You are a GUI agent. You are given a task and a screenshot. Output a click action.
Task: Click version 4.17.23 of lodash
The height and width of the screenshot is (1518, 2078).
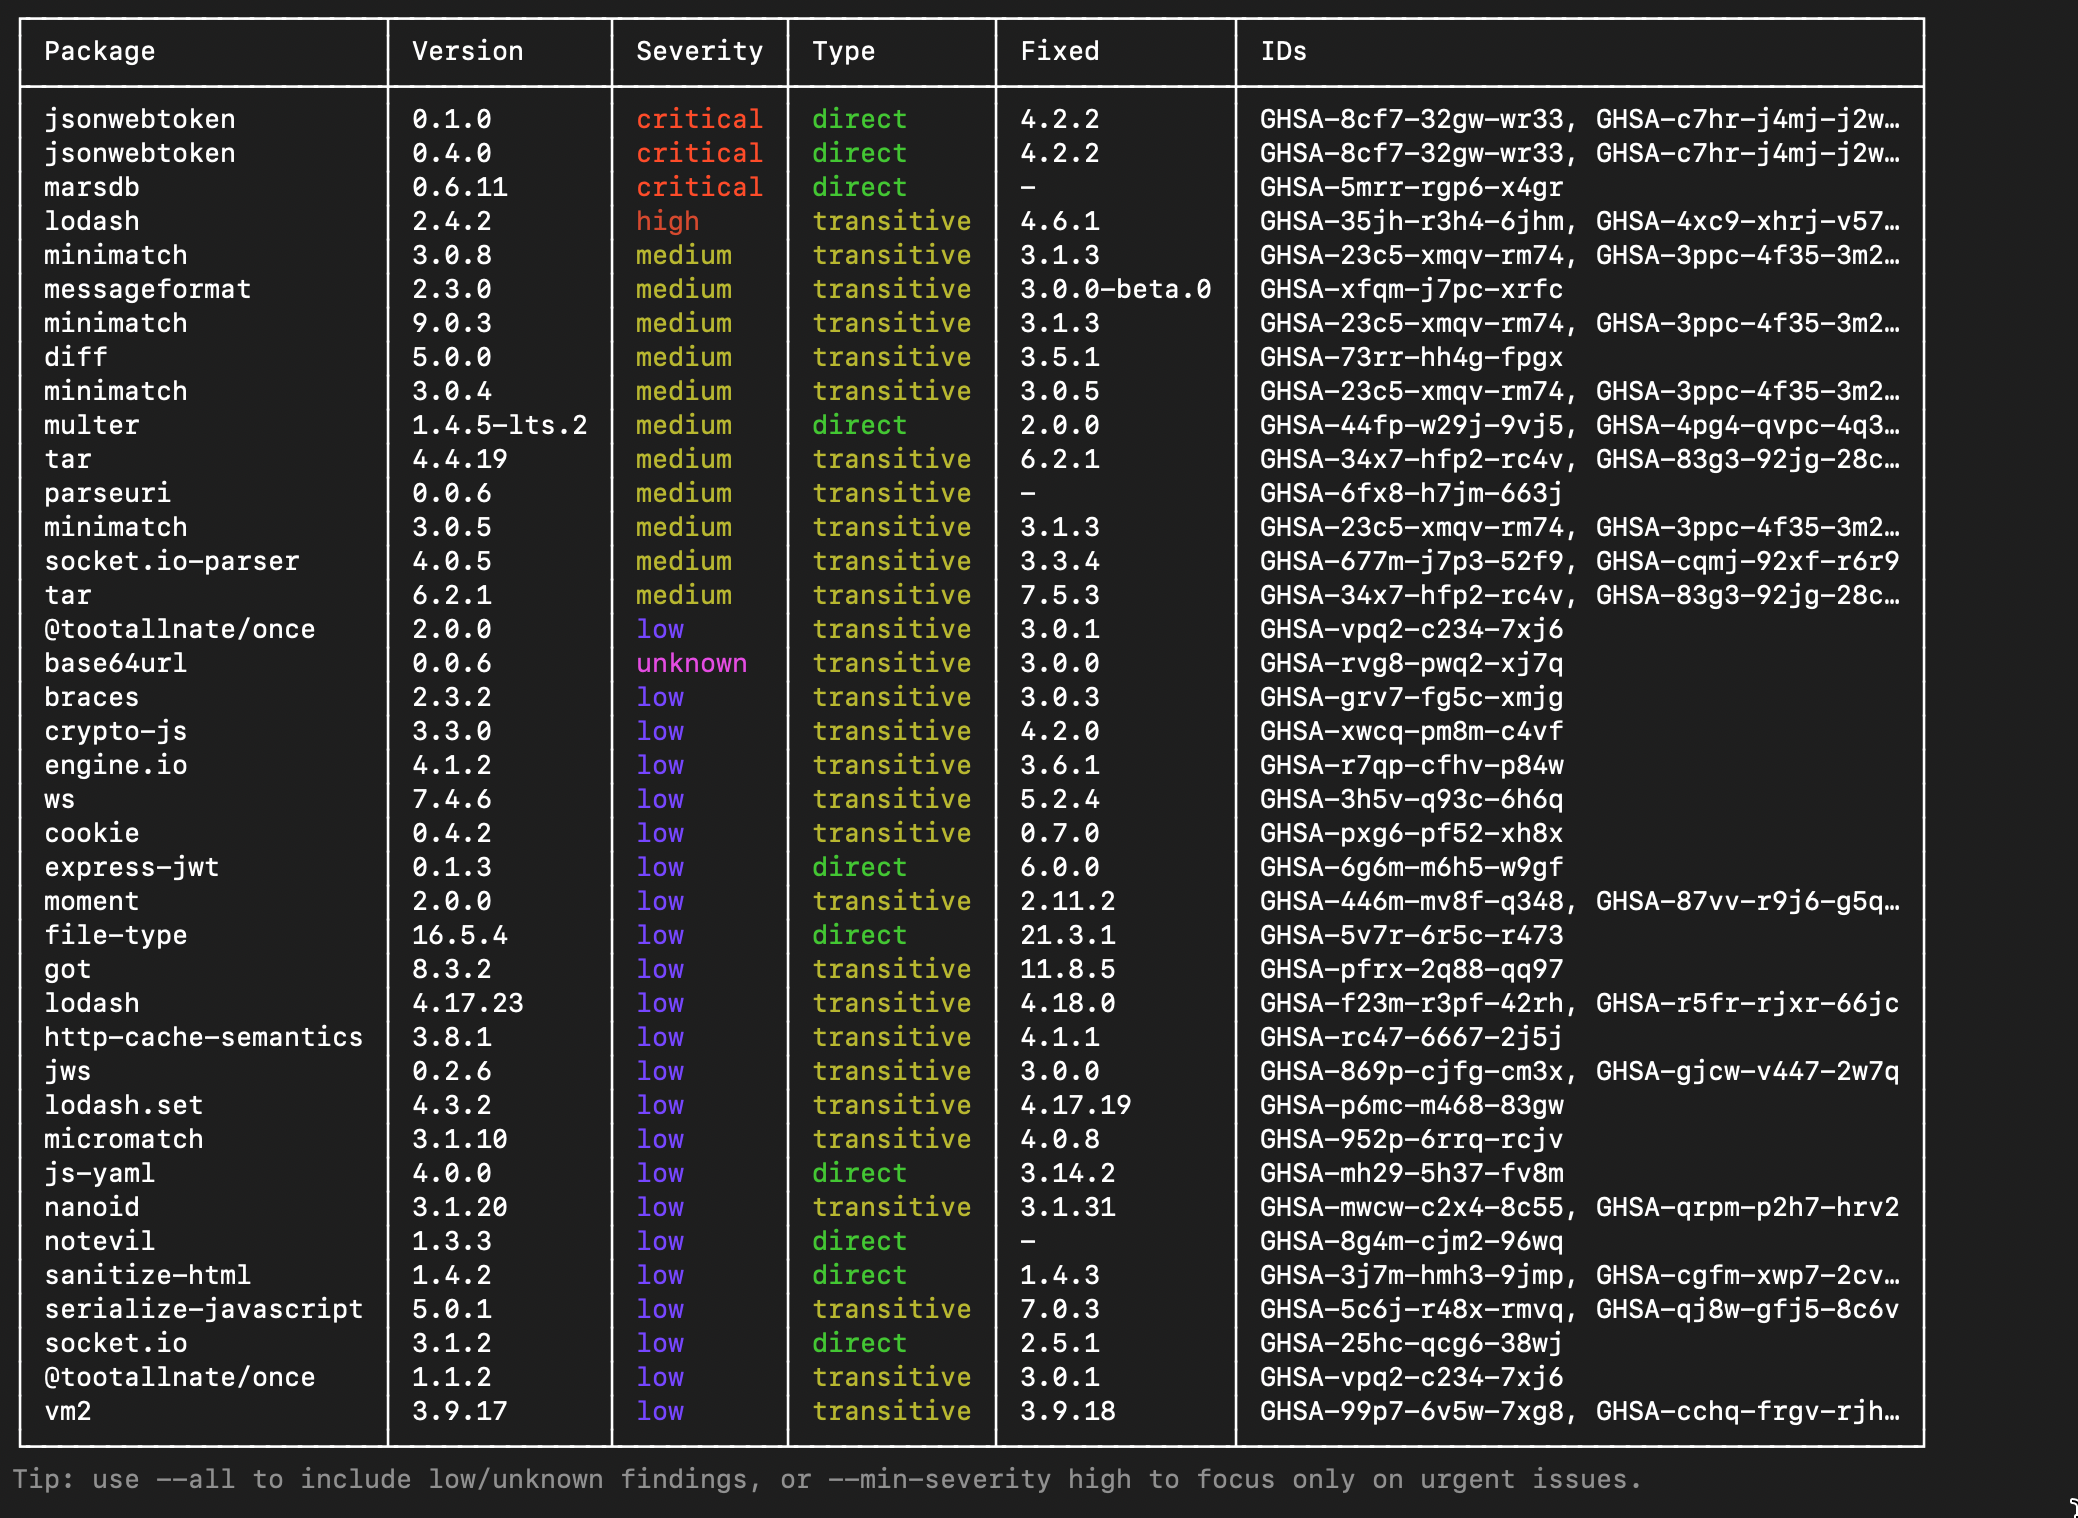[x=468, y=1003]
